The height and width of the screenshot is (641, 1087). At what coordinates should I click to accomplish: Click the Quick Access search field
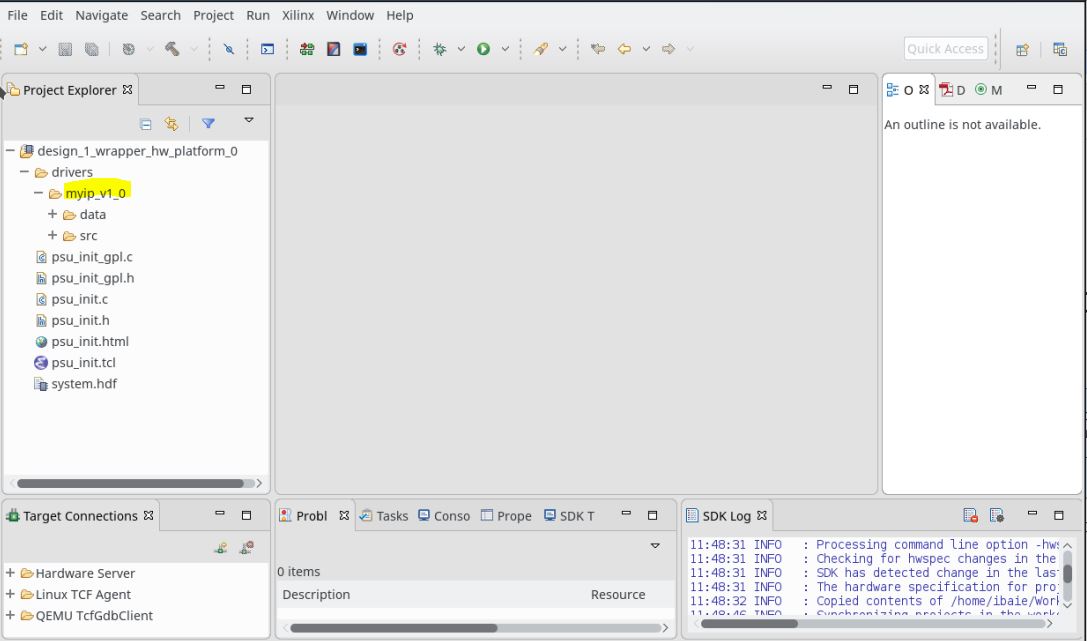click(945, 49)
